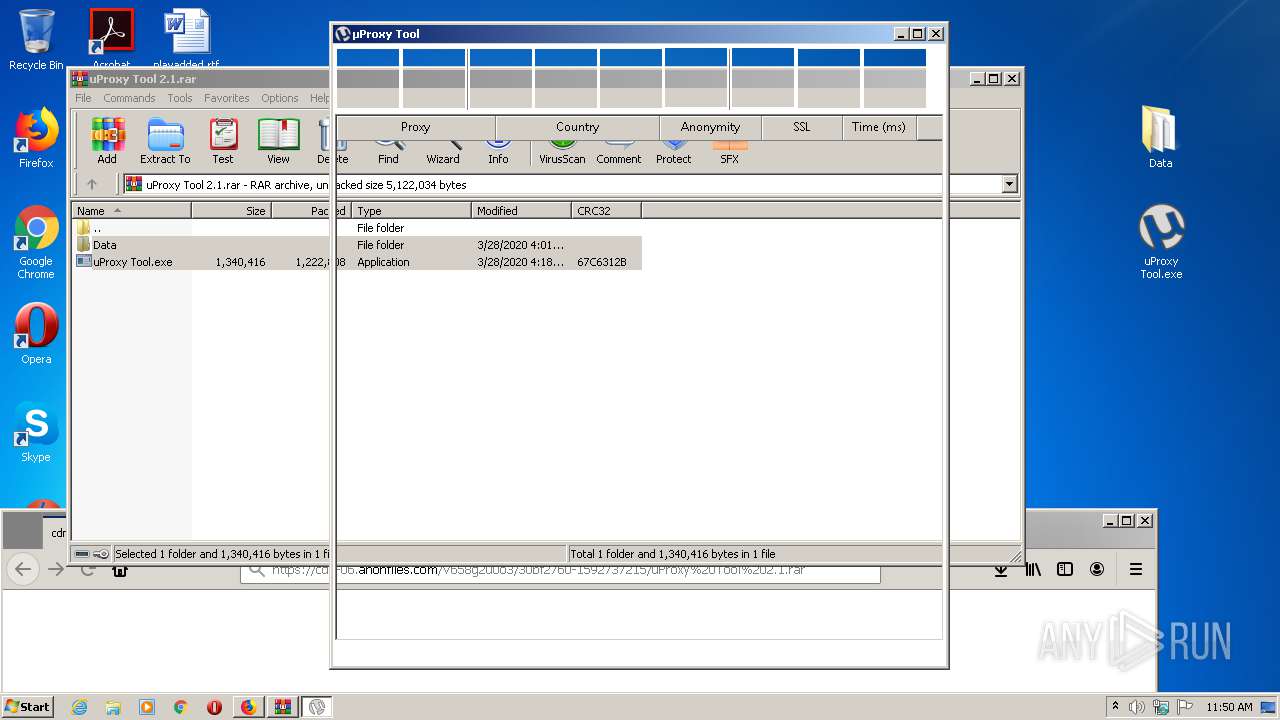Click the Add button in WinRAR toolbar
This screenshot has width=1280, height=720.
[107, 141]
